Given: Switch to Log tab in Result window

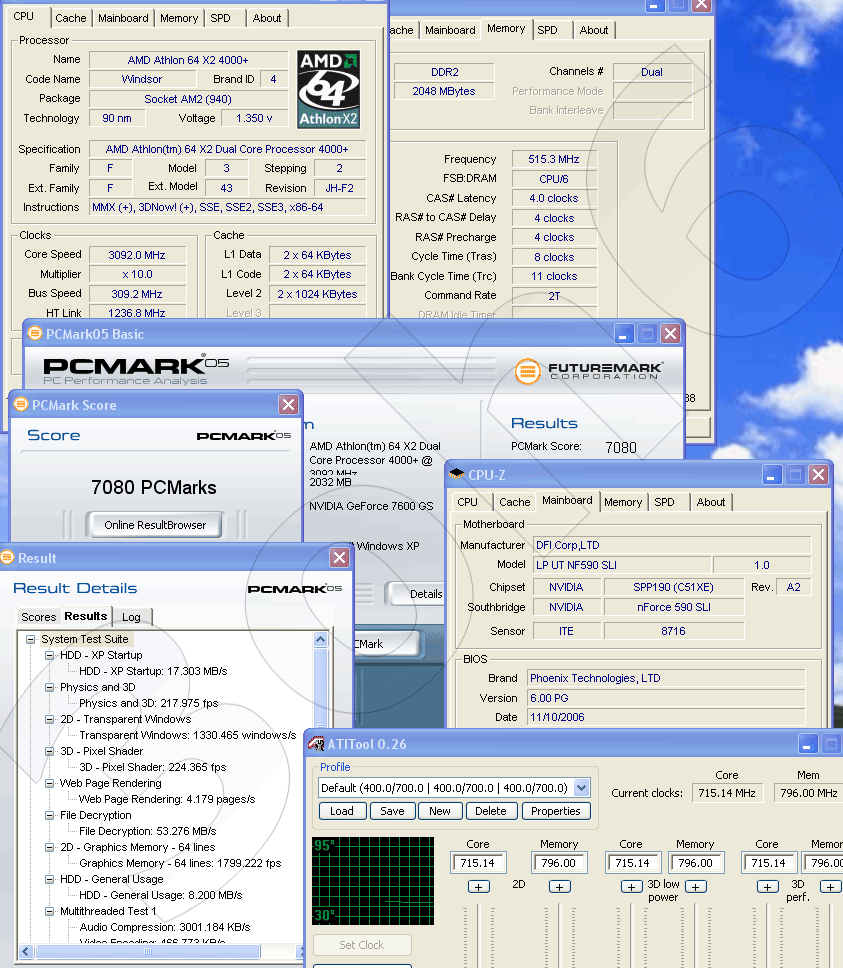Looking at the screenshot, I should click(131, 617).
